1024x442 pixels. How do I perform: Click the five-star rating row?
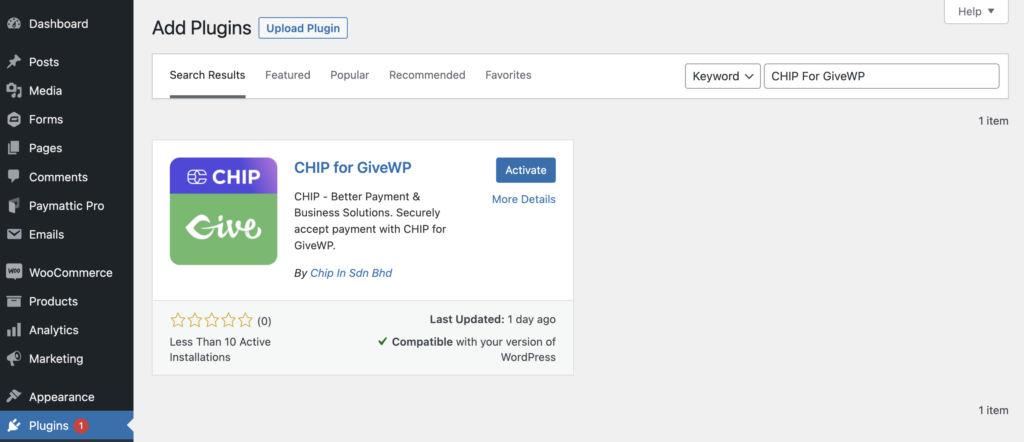[211, 321]
